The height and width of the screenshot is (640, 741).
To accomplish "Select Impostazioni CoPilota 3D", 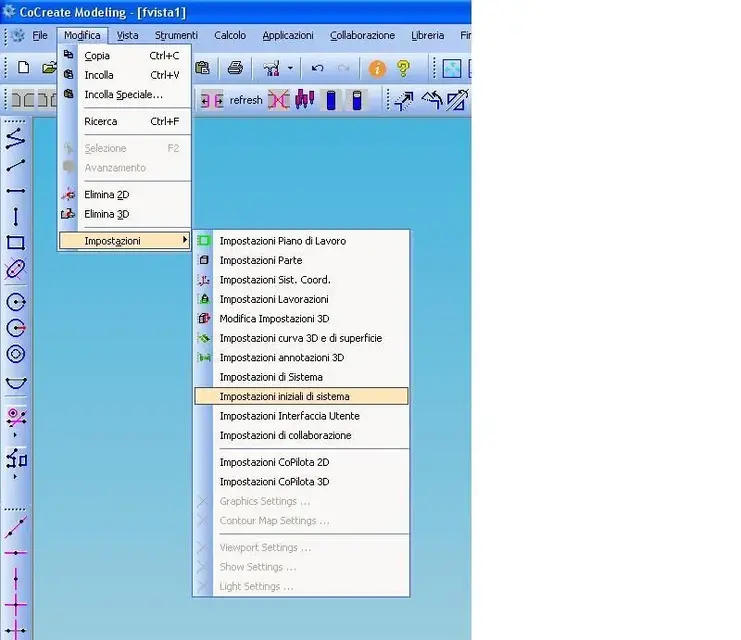I will tap(301, 482).
